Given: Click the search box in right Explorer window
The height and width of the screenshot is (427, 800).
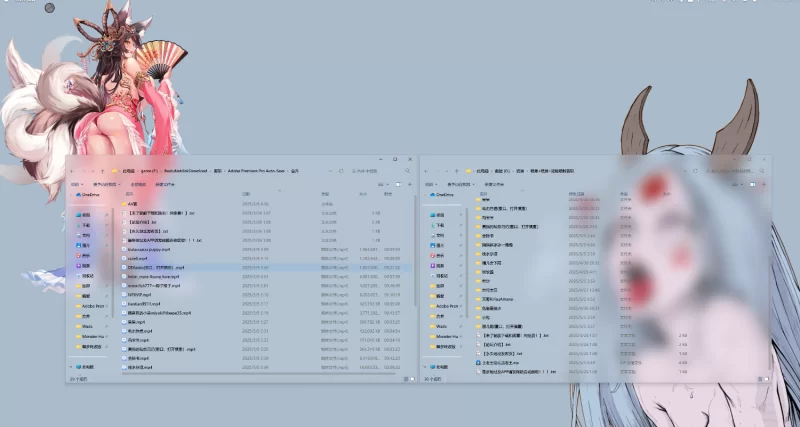Looking at the screenshot, I should [x=735, y=171].
